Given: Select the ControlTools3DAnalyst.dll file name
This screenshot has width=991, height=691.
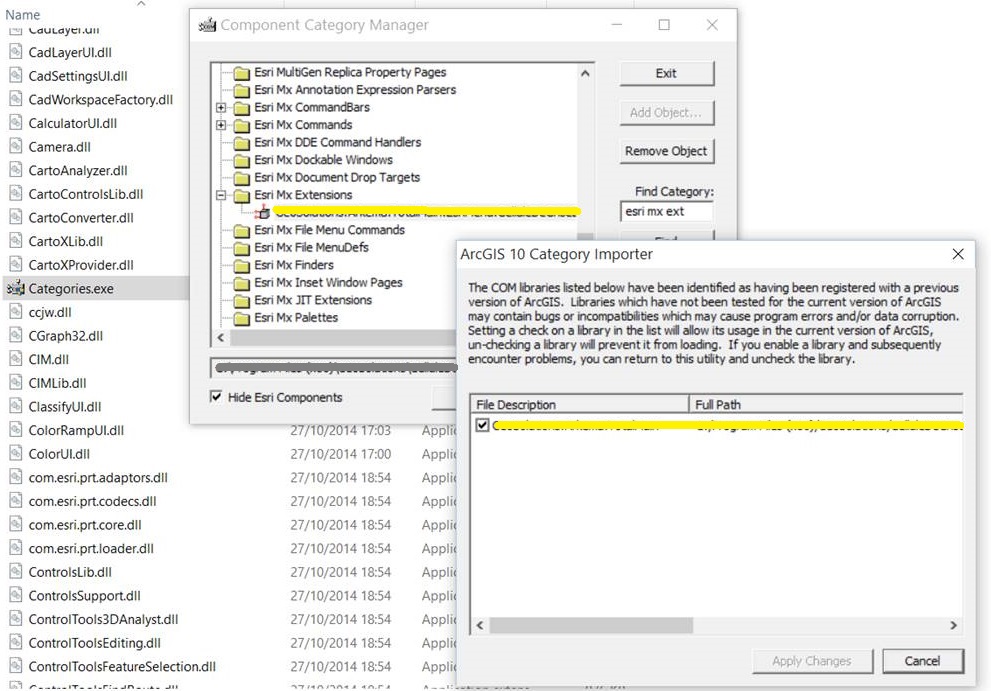Looking at the screenshot, I should click(x=104, y=620).
